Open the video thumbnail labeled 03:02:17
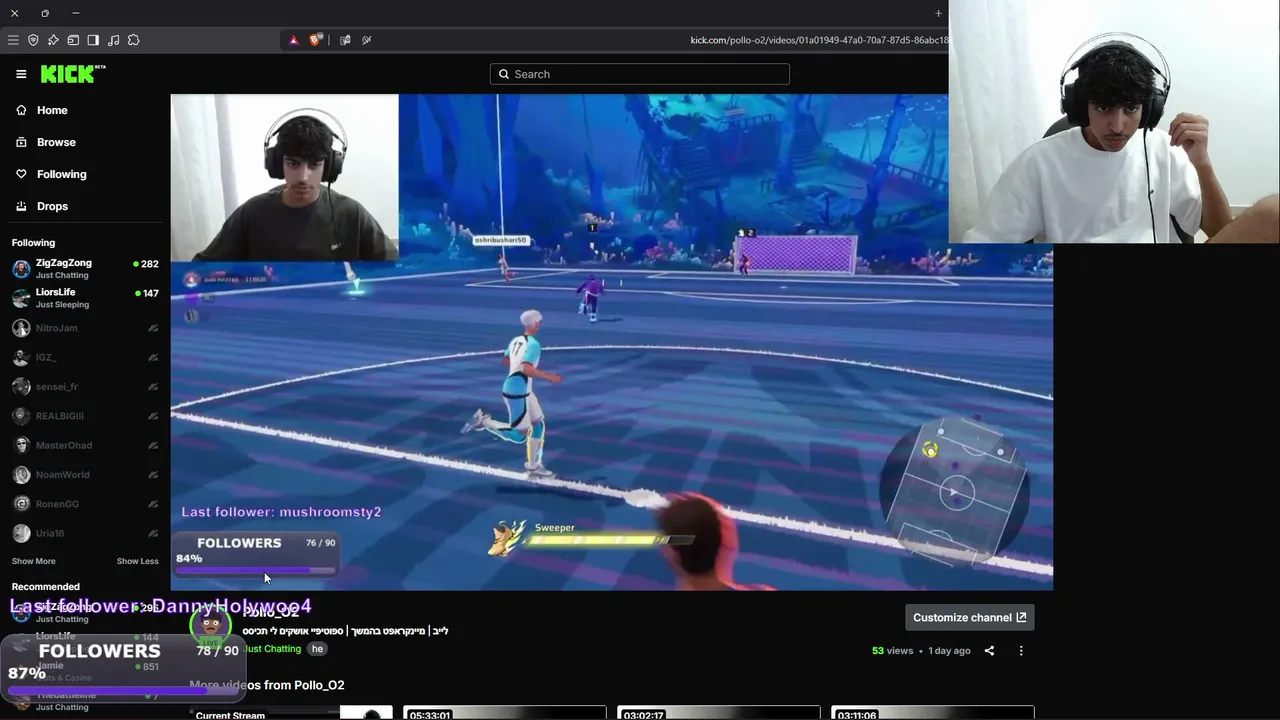Viewport: 1280px width, 720px height. pos(719,712)
